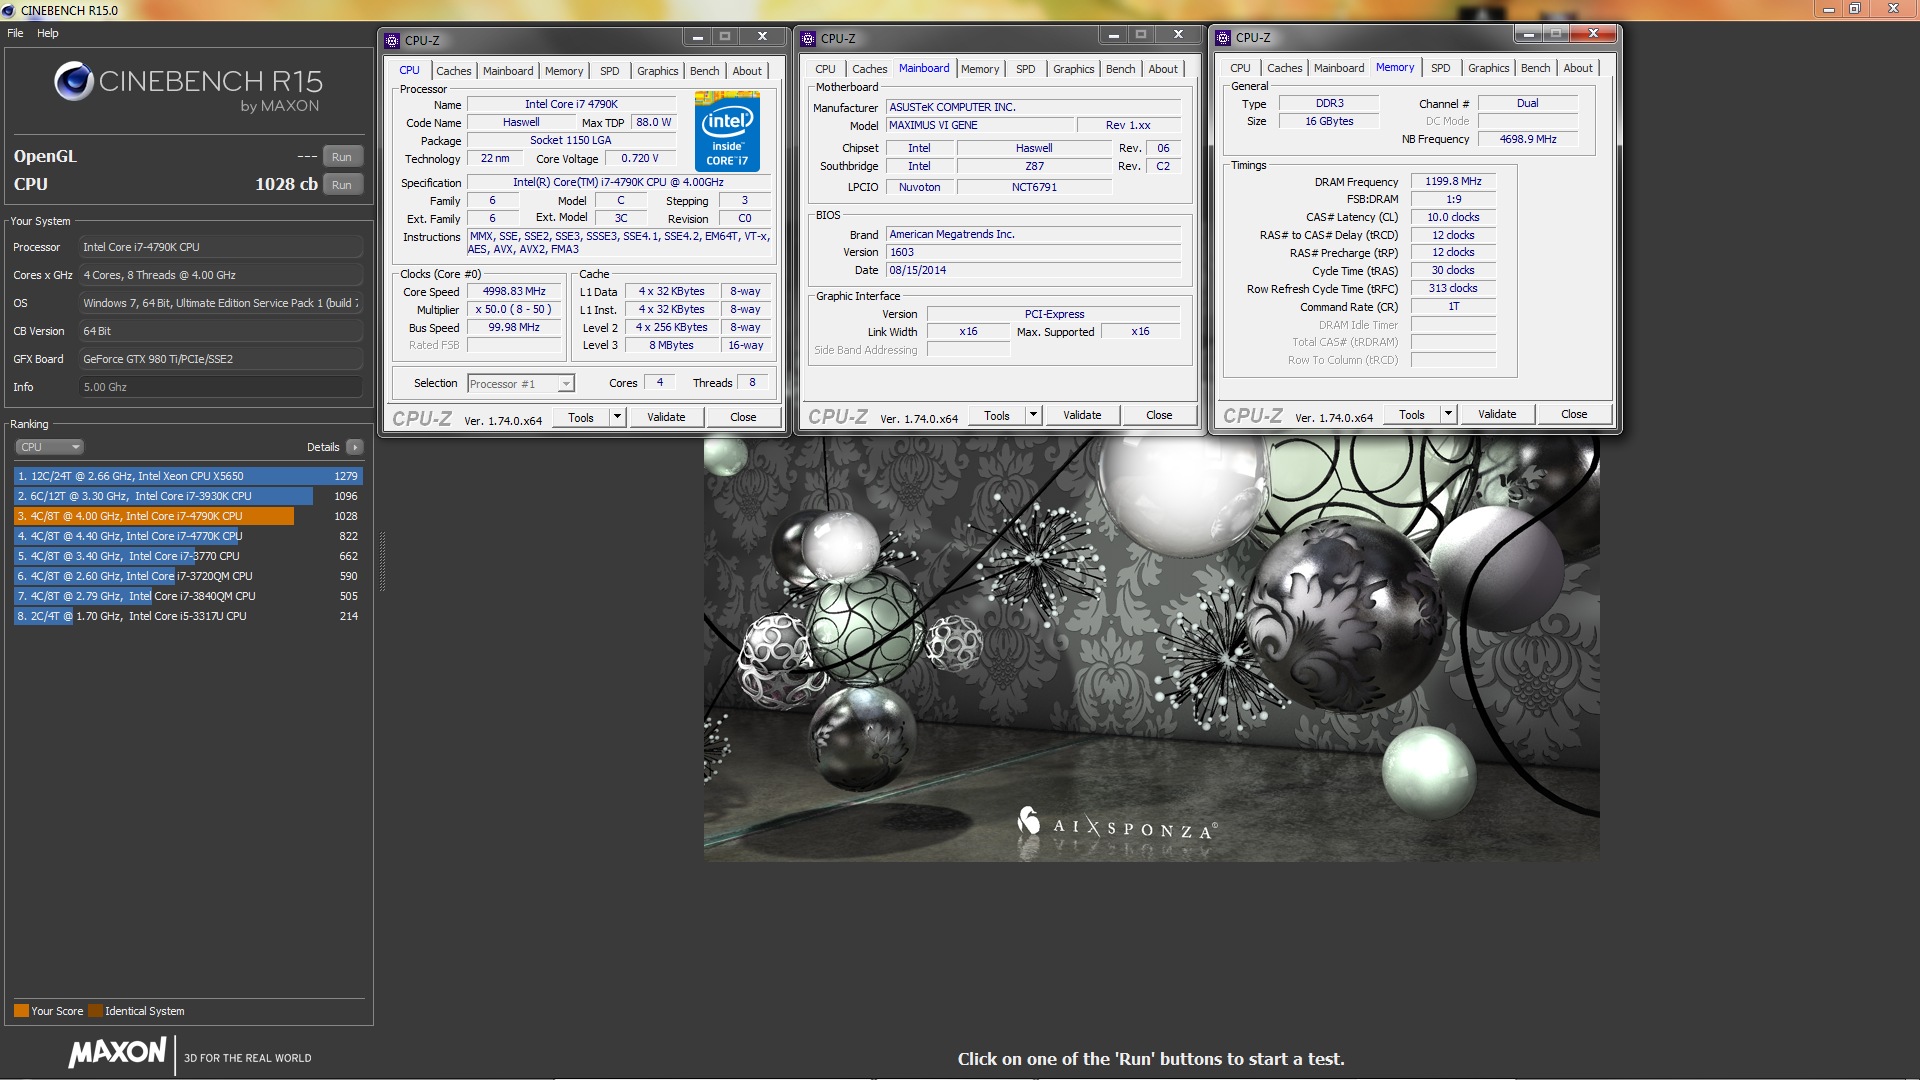This screenshot has height=1080, width=1920.
Task: Click the Core Voltage value 0.720 V
Action: click(640, 158)
